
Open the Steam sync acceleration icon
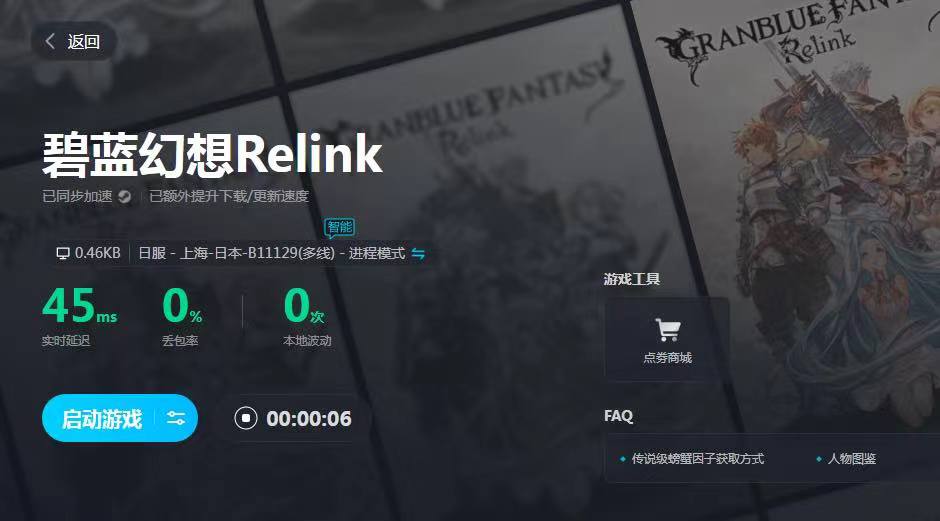125,197
